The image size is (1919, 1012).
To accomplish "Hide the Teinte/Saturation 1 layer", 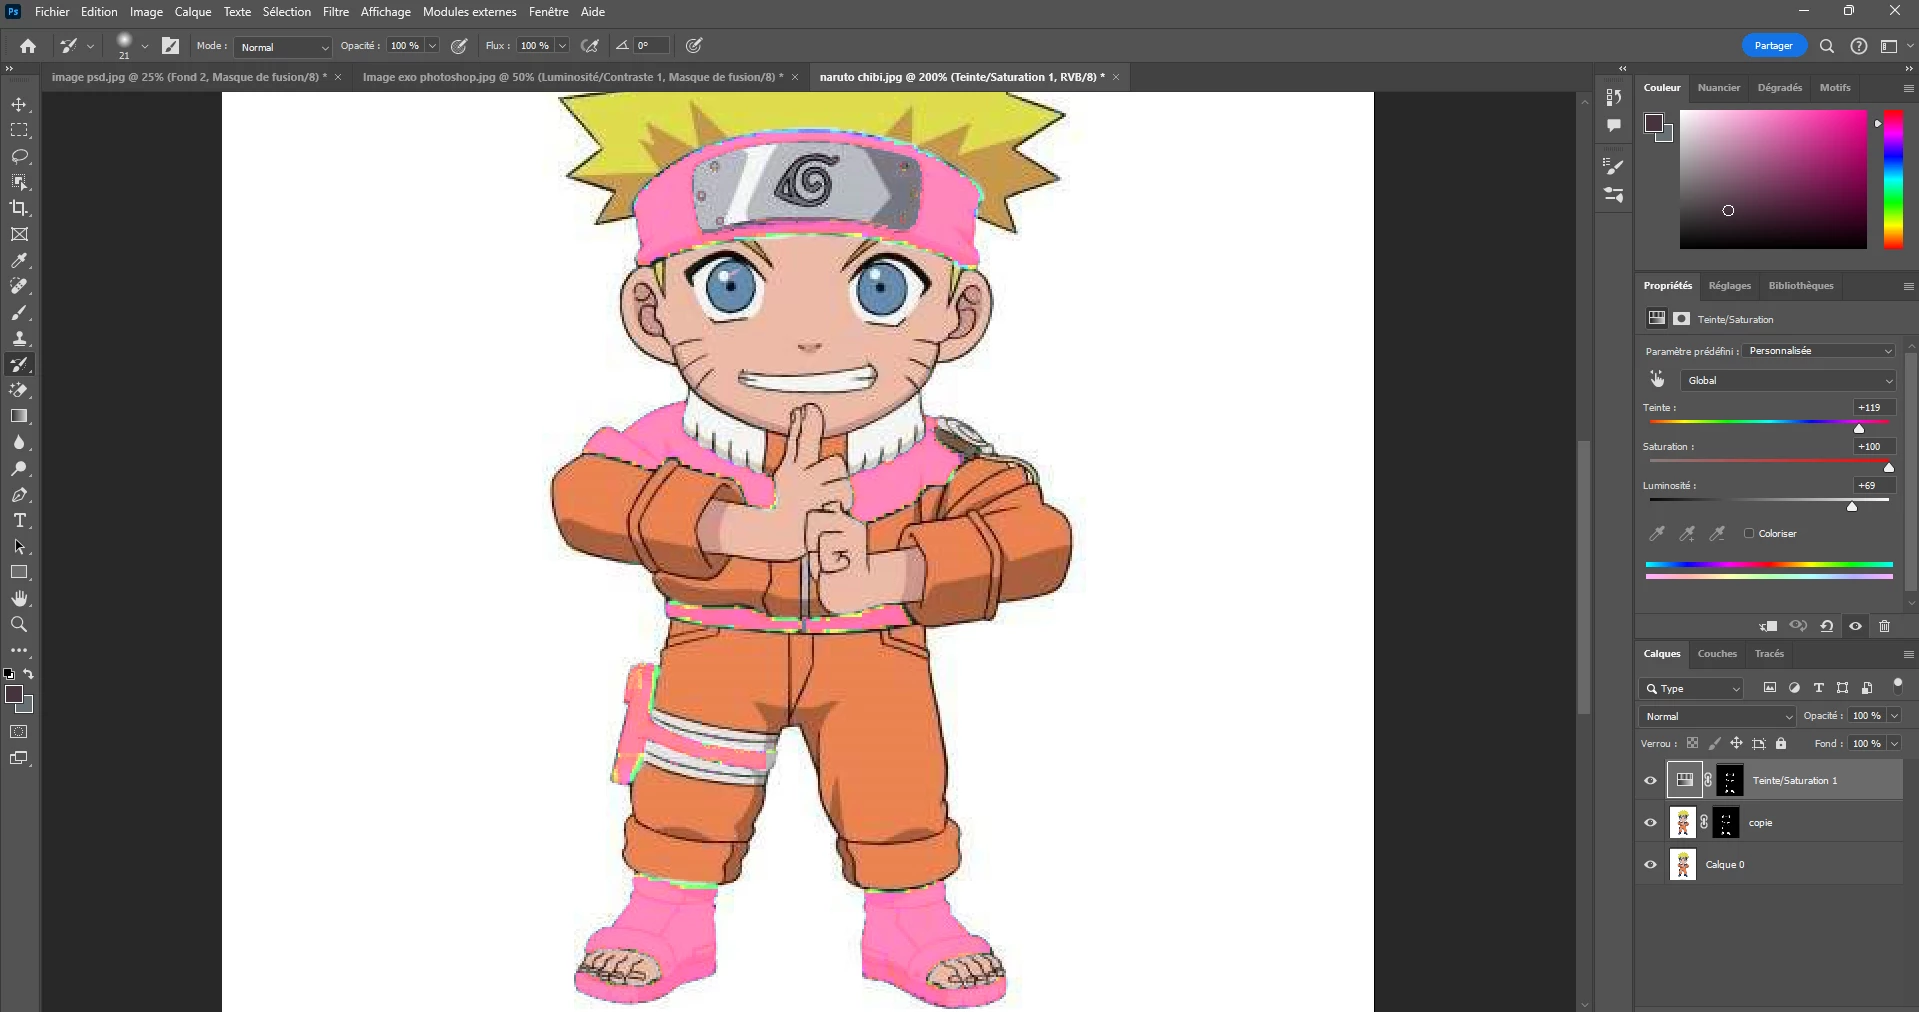I will coord(1651,781).
